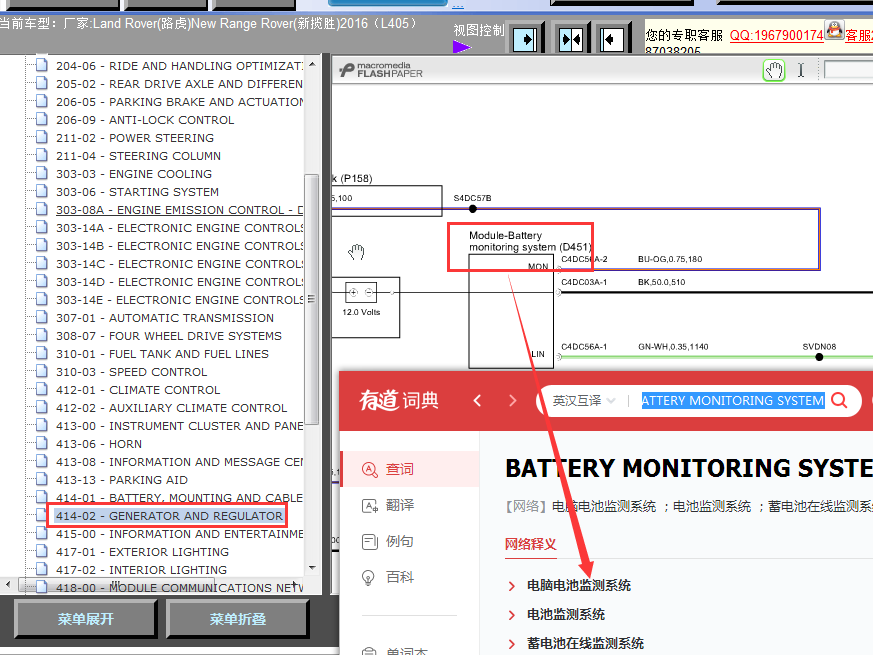
Task: Click the 12.0 Volts battery symbol
Action: [x=361, y=292]
